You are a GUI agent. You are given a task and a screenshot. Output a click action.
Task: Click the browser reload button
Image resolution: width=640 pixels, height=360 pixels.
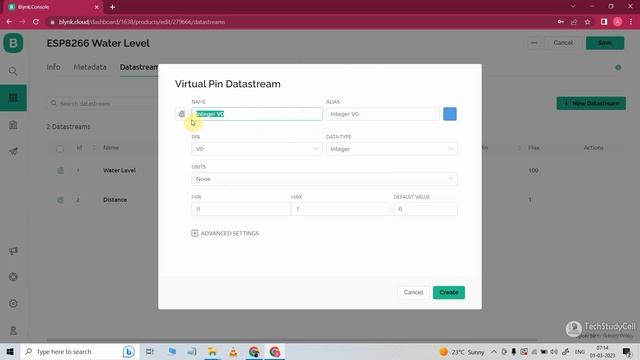tap(36, 22)
